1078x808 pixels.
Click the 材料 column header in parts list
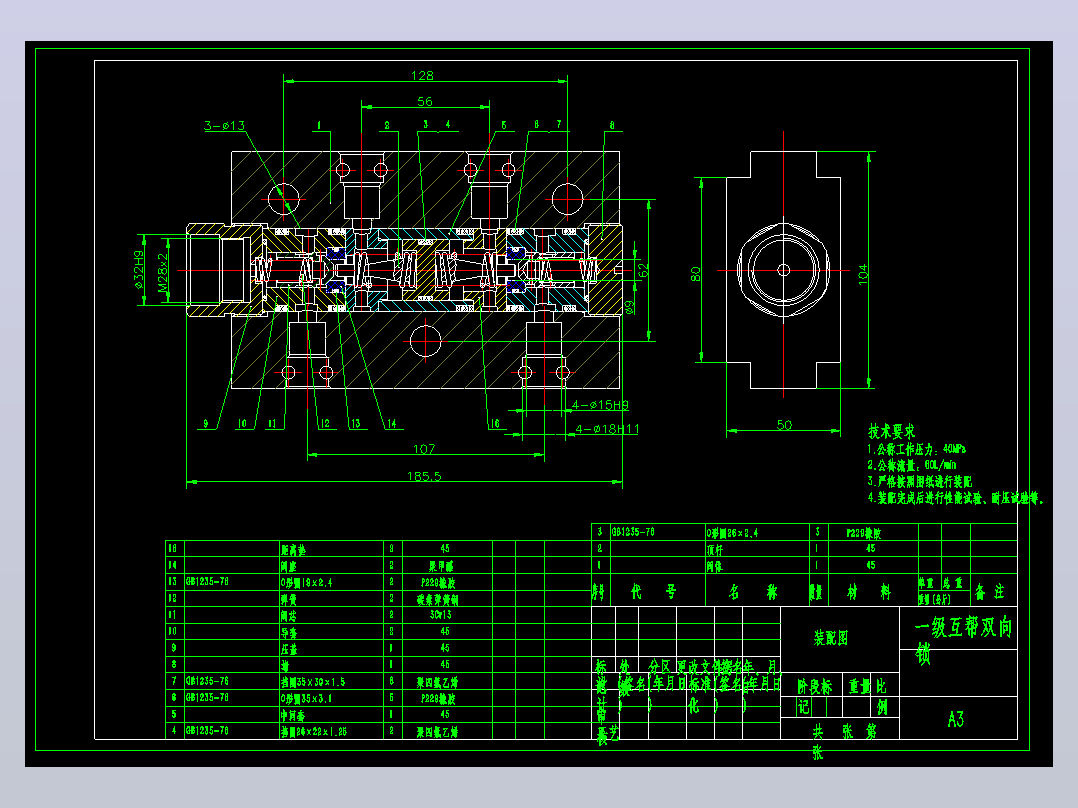[x=868, y=591]
